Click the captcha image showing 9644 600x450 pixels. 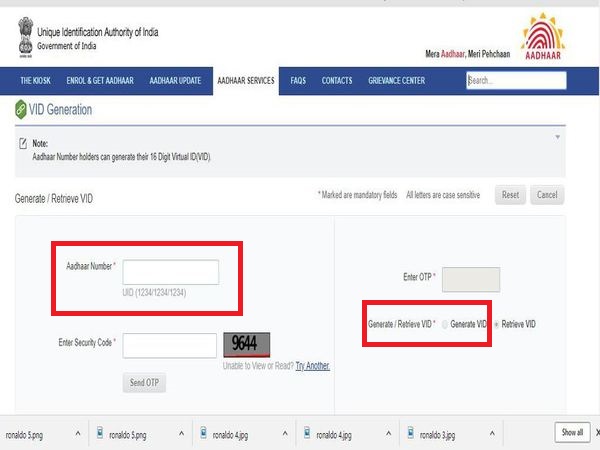click(246, 345)
